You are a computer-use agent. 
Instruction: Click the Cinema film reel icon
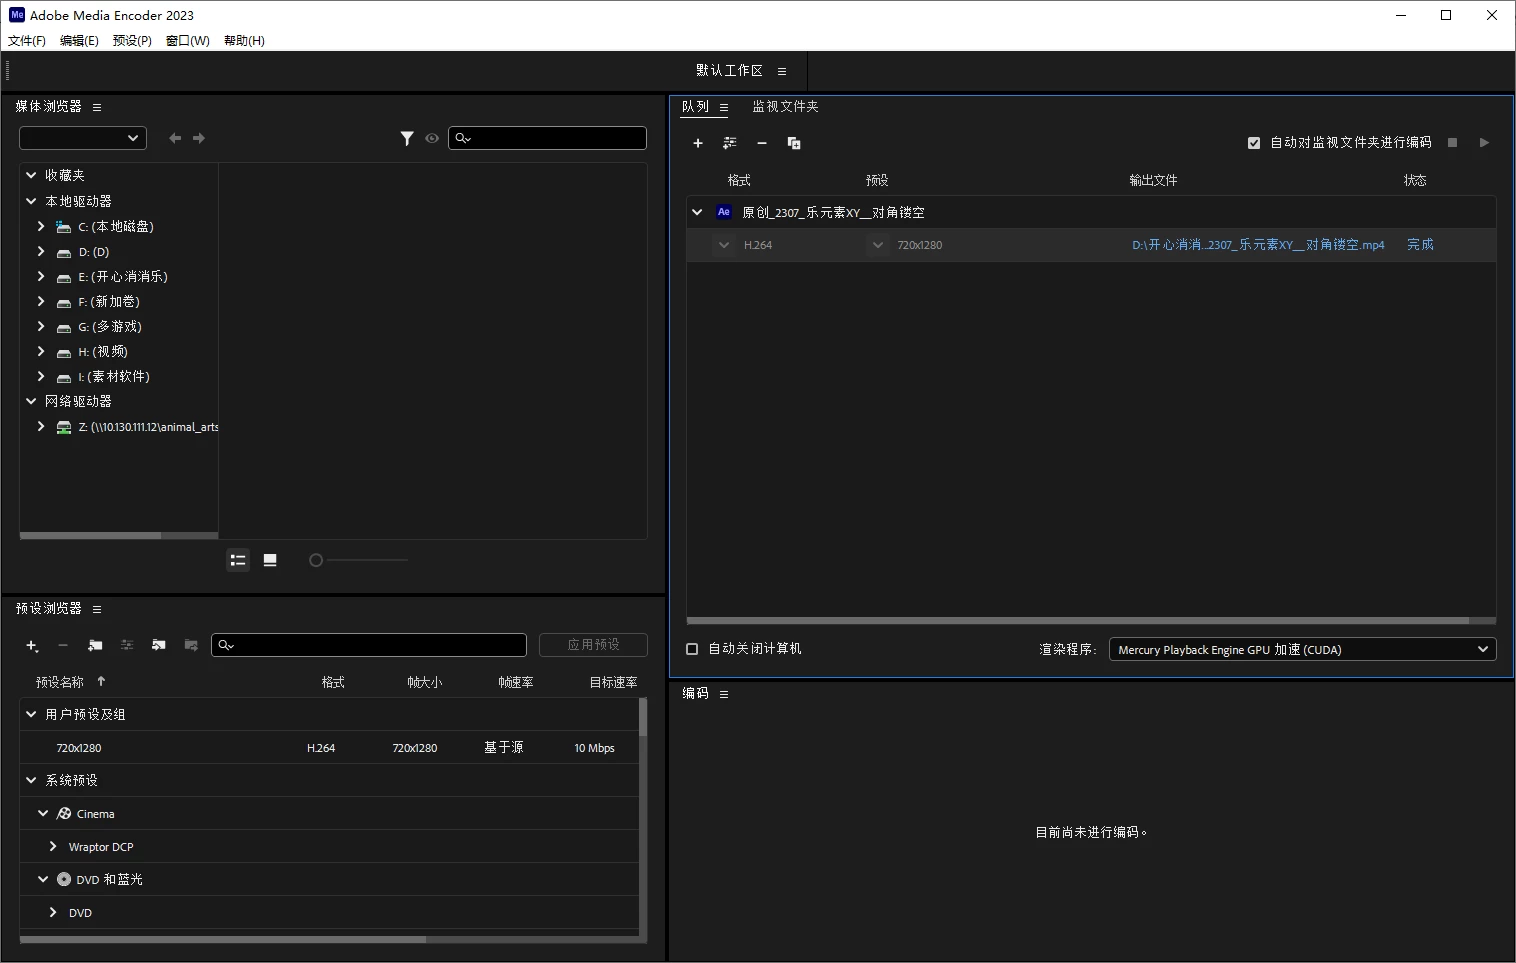[x=64, y=814]
